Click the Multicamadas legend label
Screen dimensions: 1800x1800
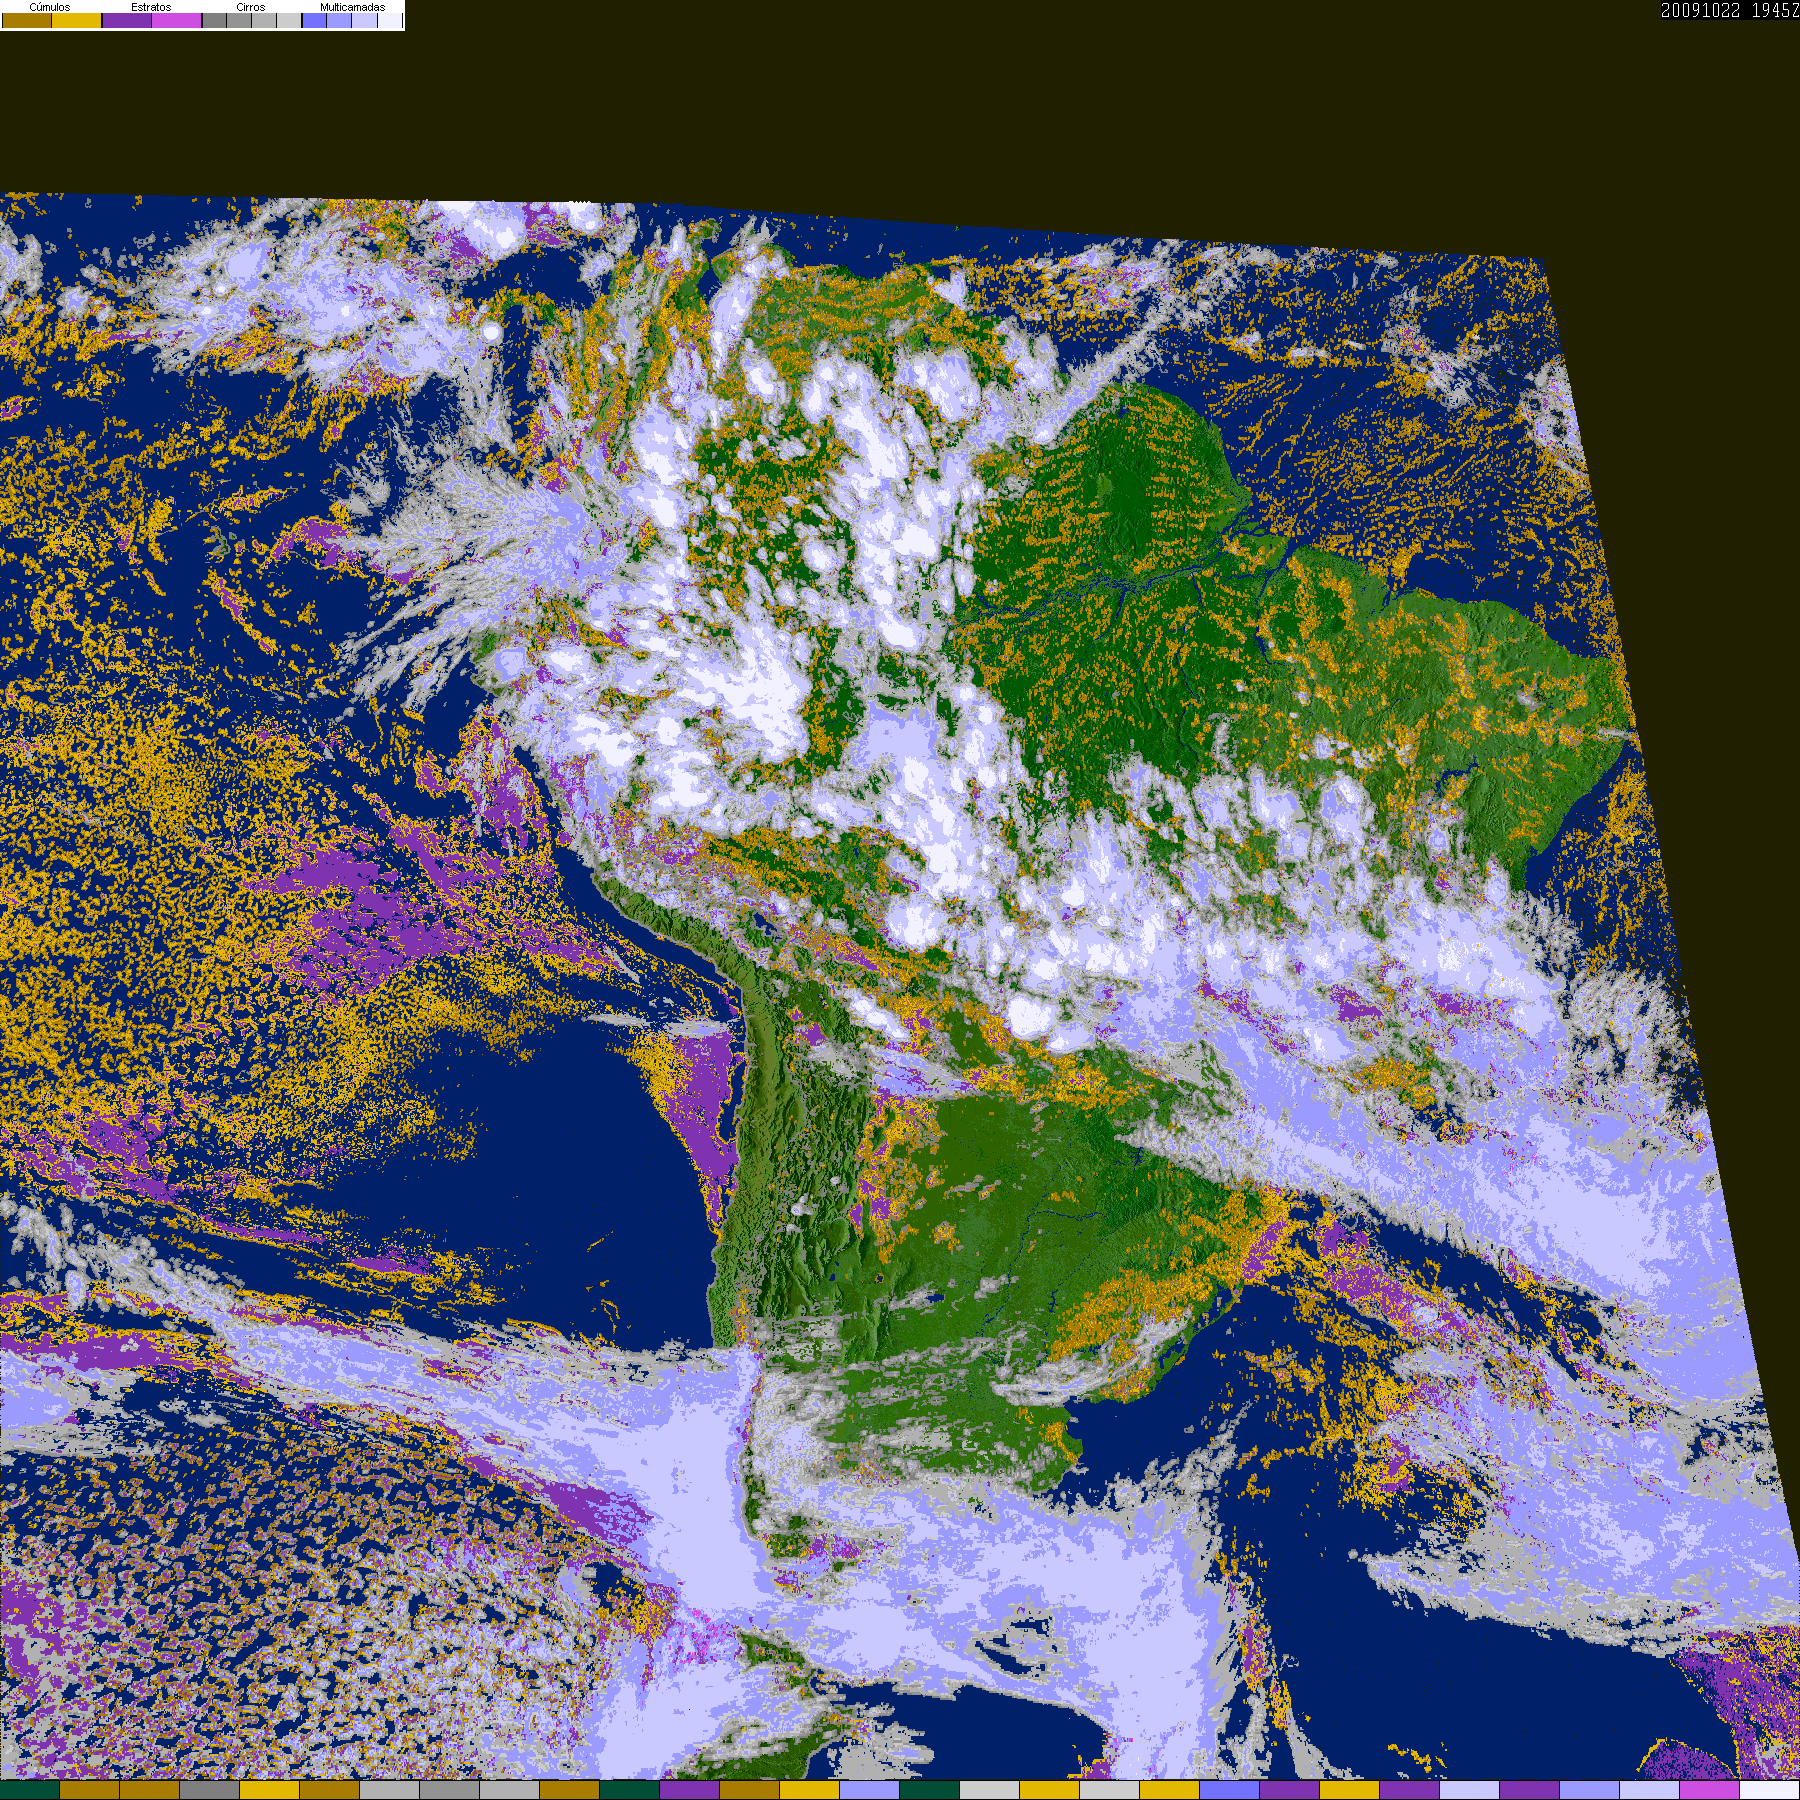(x=353, y=7)
